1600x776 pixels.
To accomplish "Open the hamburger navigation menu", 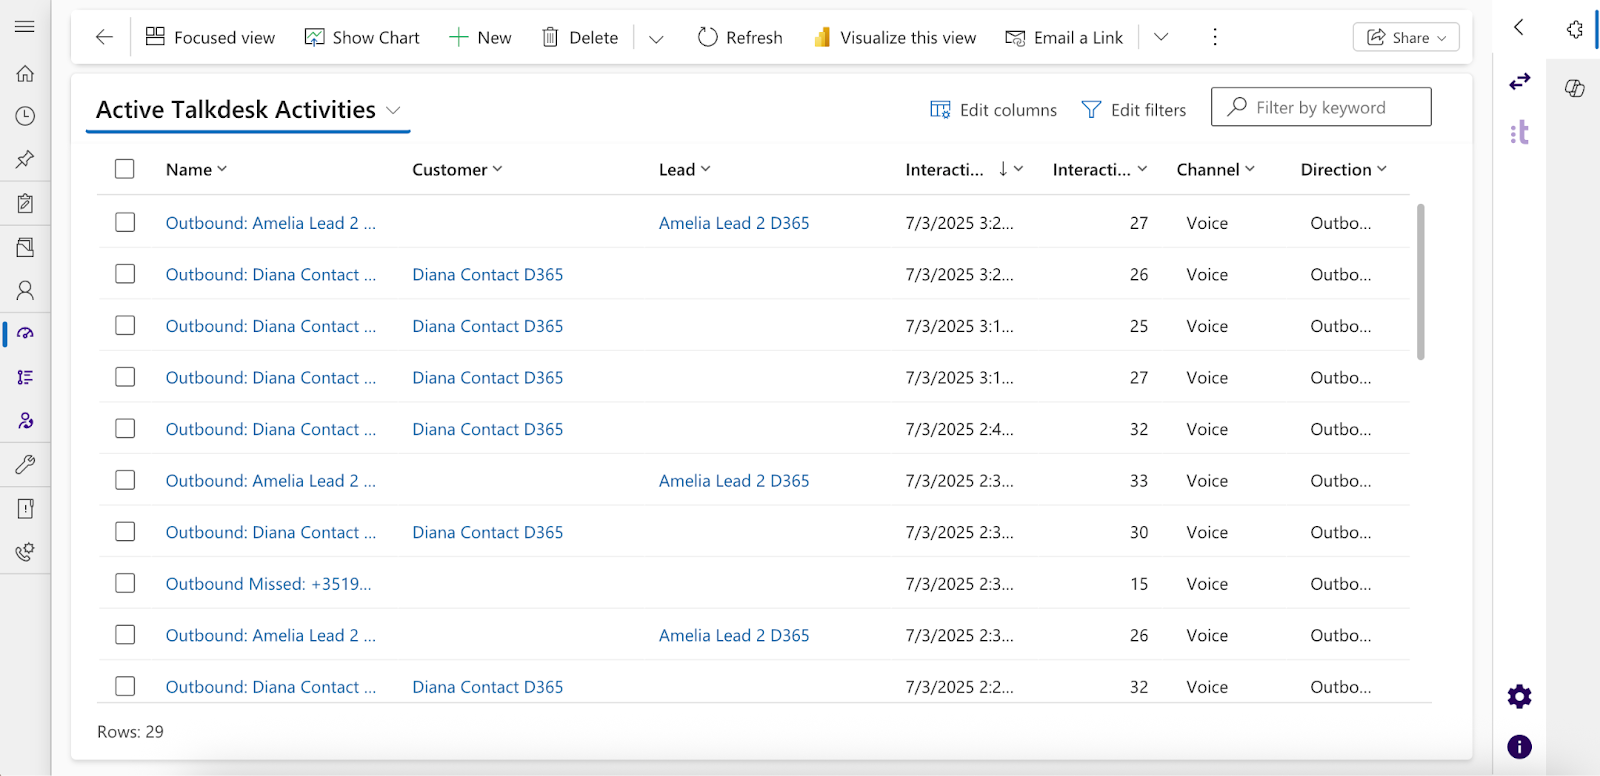I will point(25,27).
